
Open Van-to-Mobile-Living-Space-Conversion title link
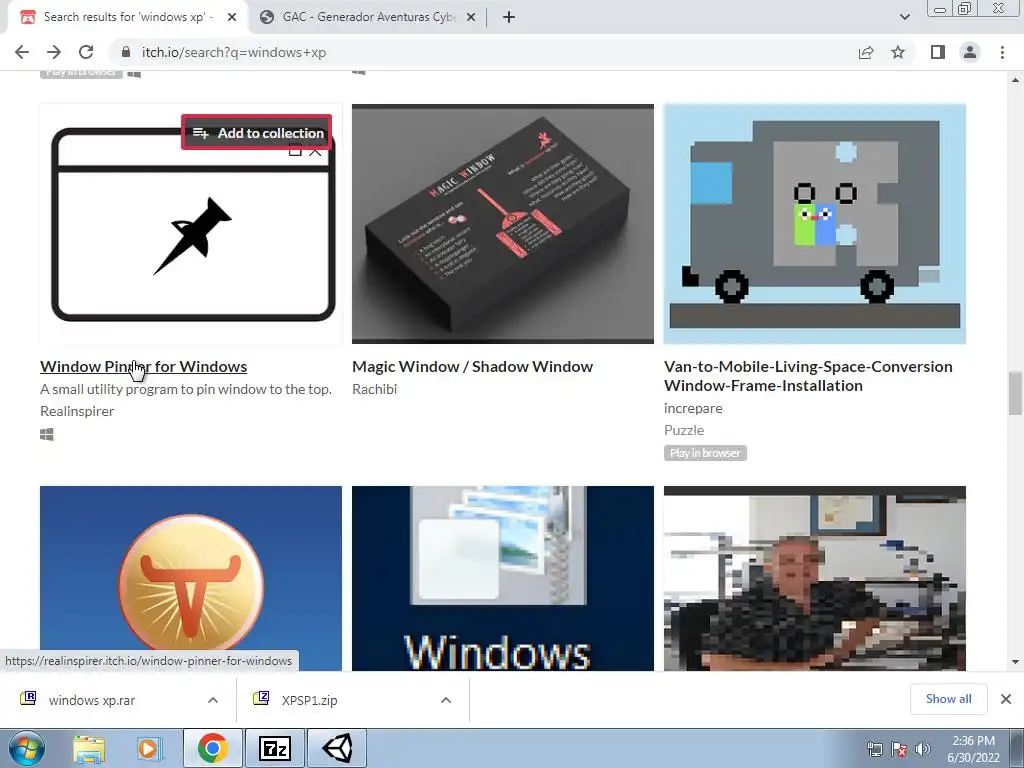[x=808, y=376]
